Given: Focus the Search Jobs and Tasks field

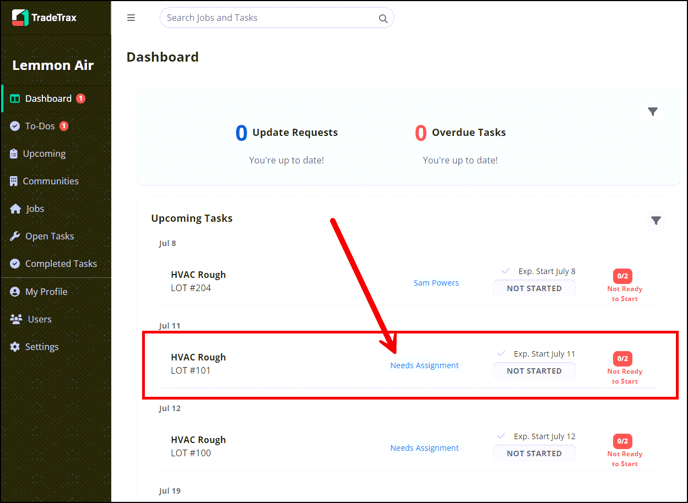Looking at the screenshot, I should (276, 18).
